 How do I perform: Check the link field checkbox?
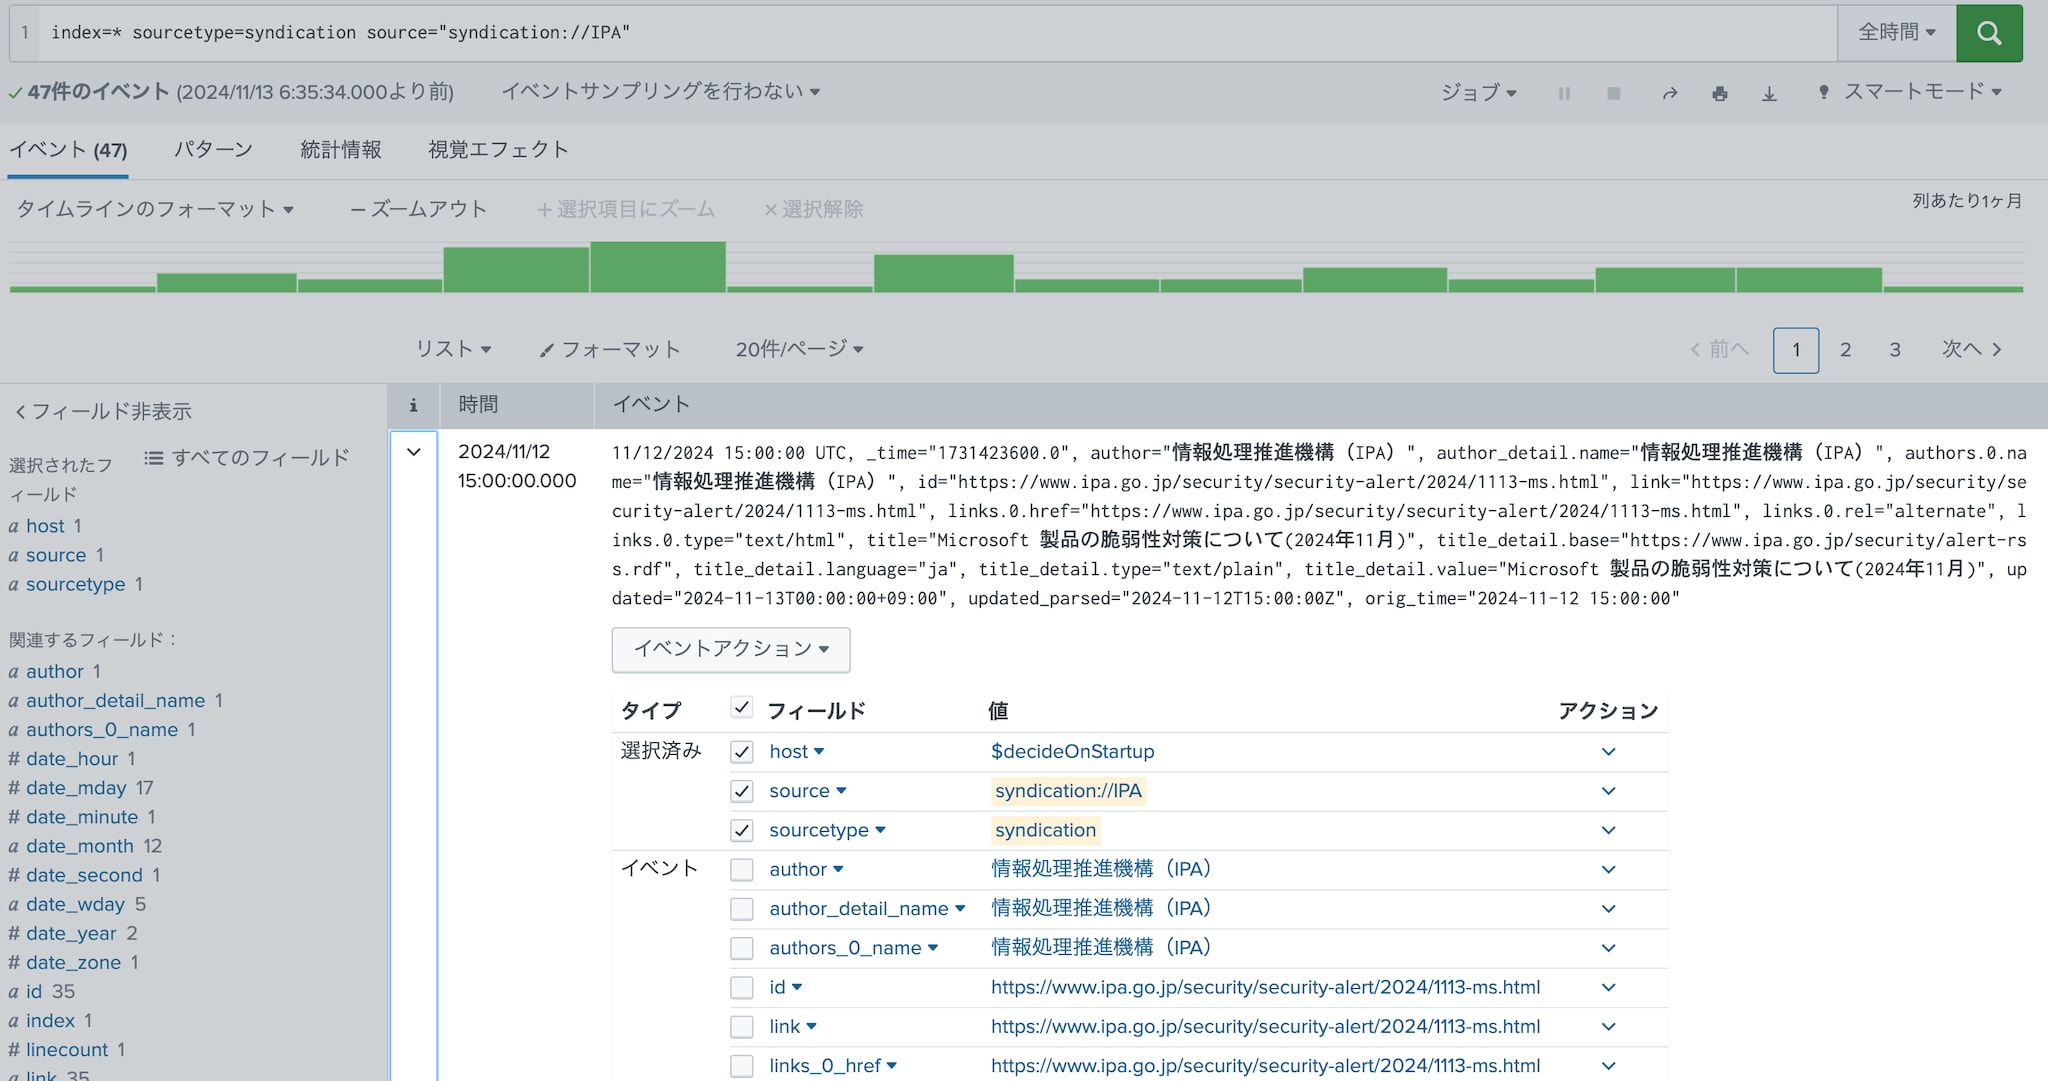(x=741, y=1027)
